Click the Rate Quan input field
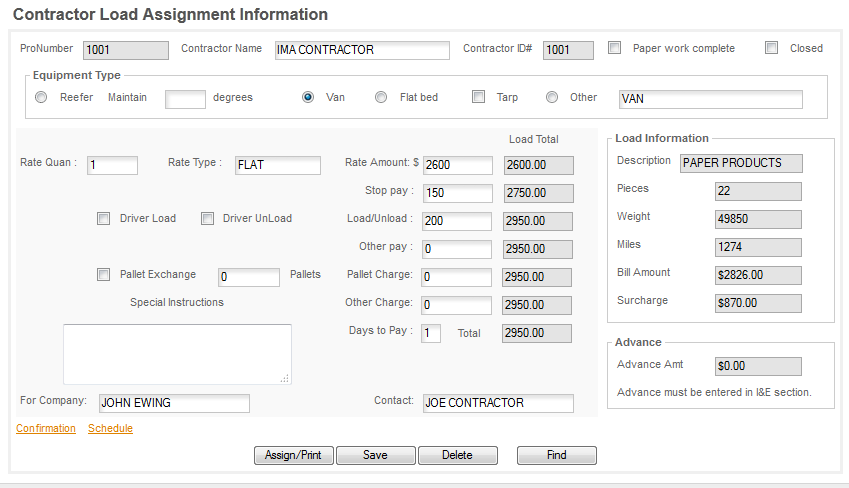 click(113, 165)
